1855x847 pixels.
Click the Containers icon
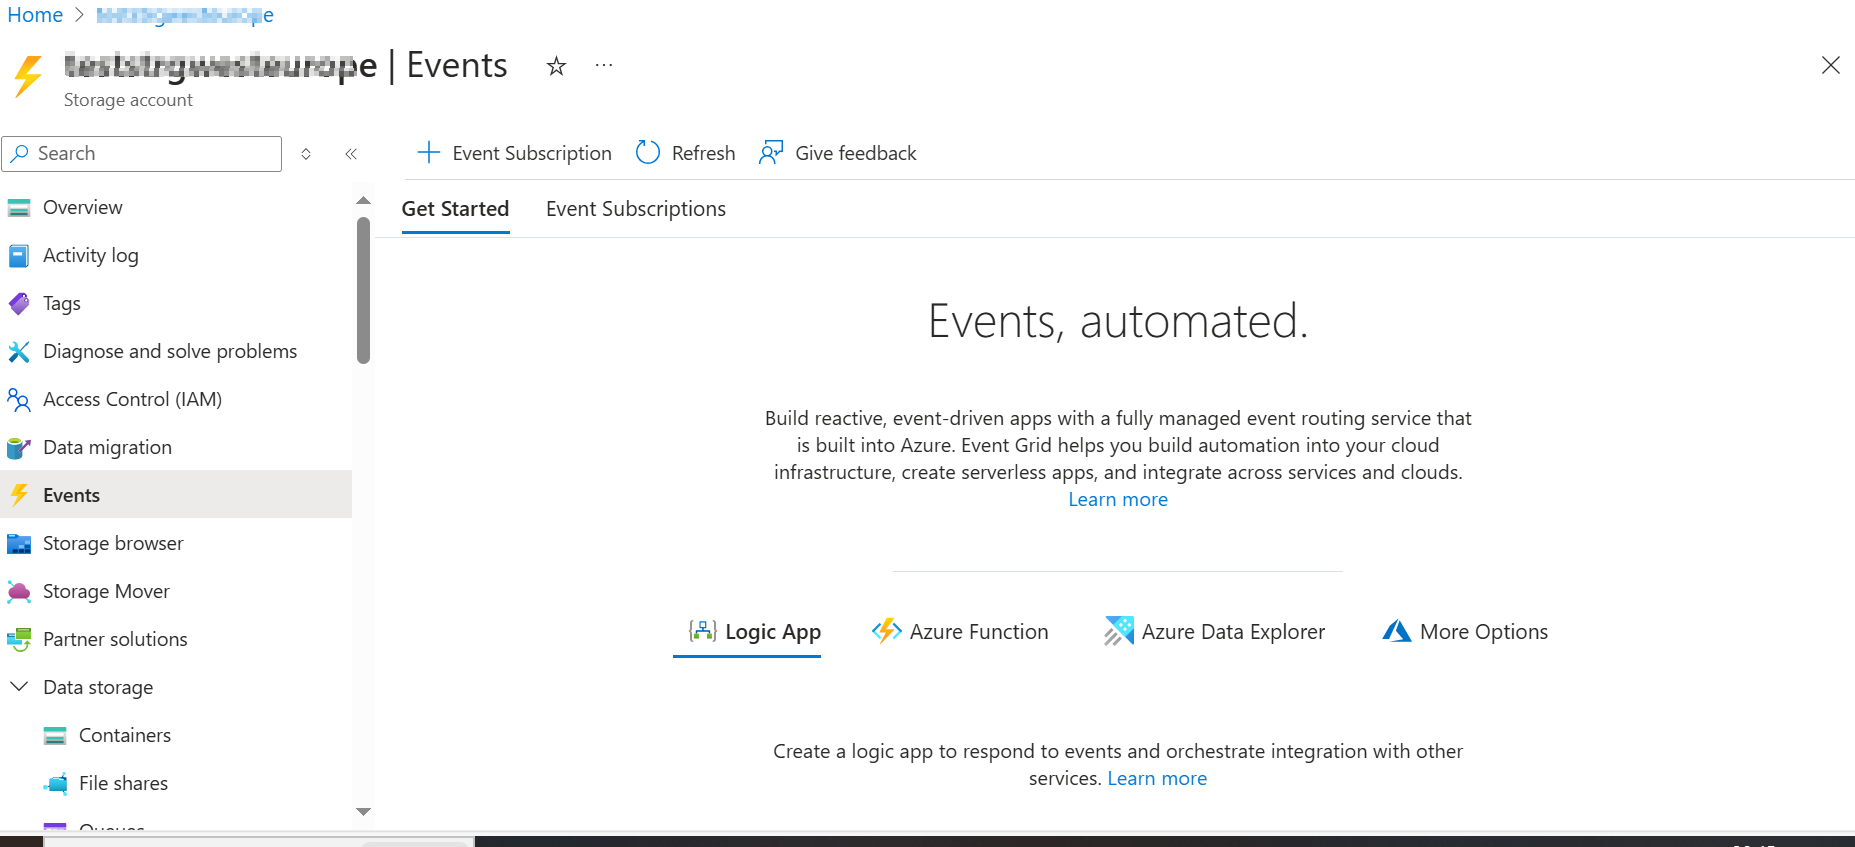pyautogui.click(x=55, y=736)
